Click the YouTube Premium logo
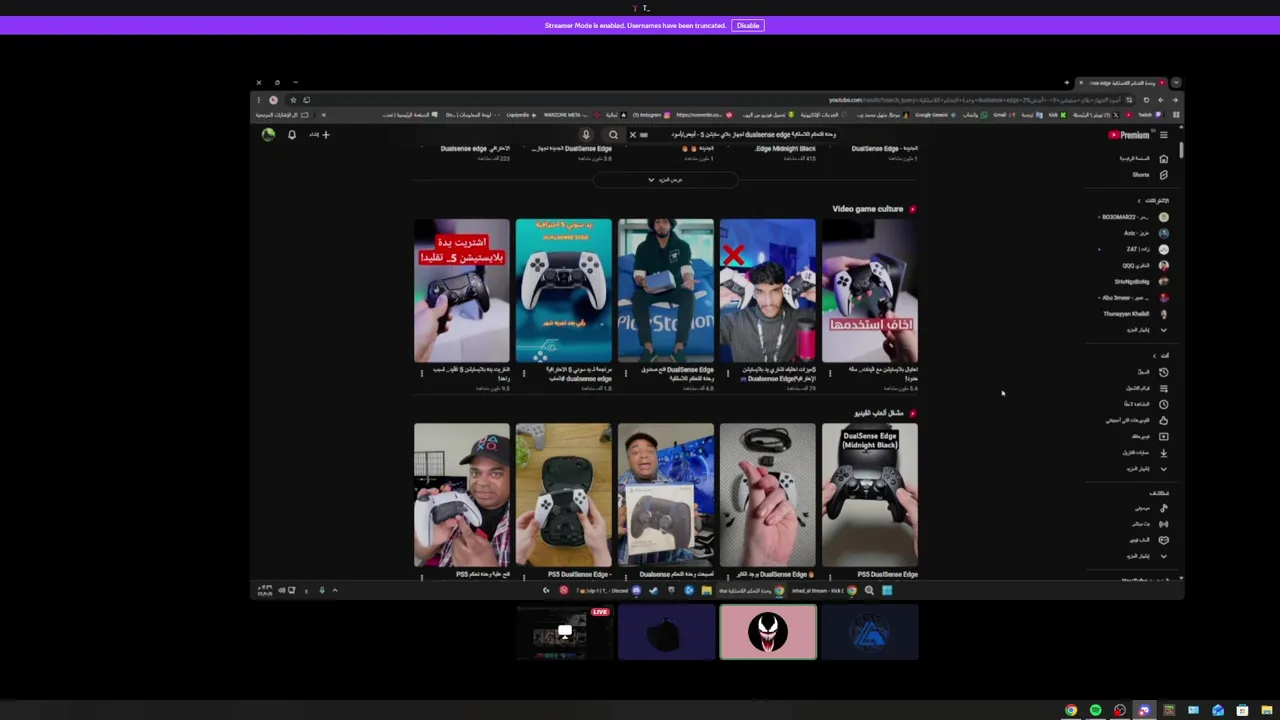 pyautogui.click(x=1129, y=135)
